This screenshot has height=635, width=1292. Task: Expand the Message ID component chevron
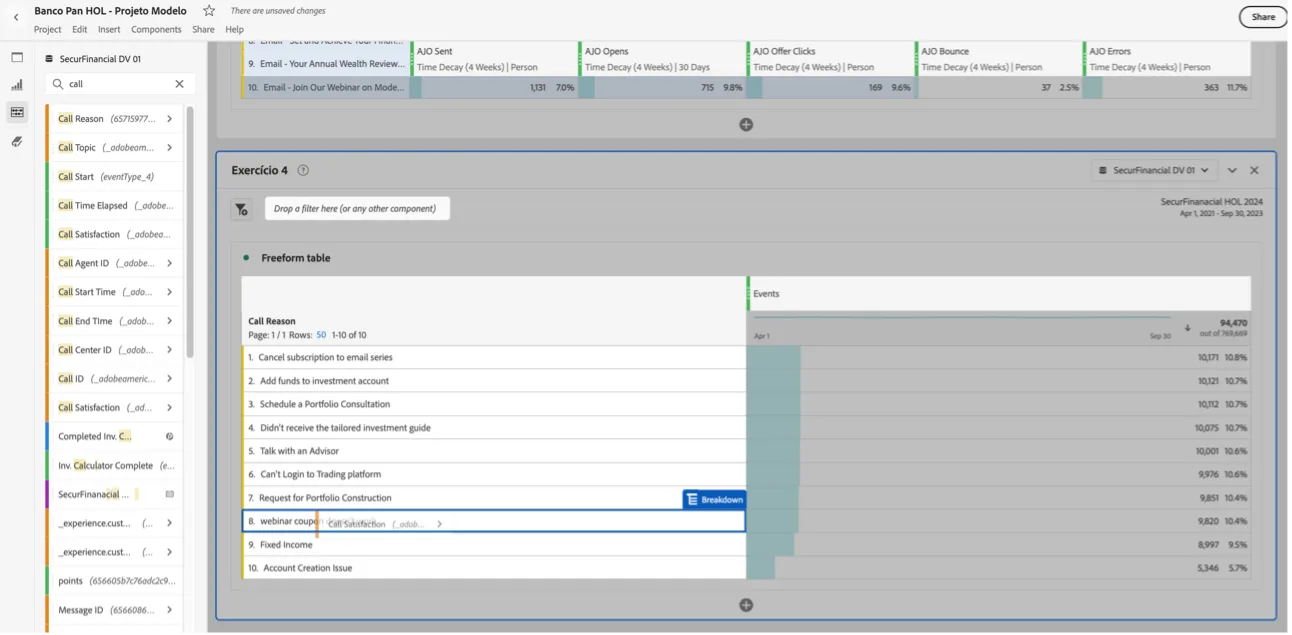click(x=169, y=610)
